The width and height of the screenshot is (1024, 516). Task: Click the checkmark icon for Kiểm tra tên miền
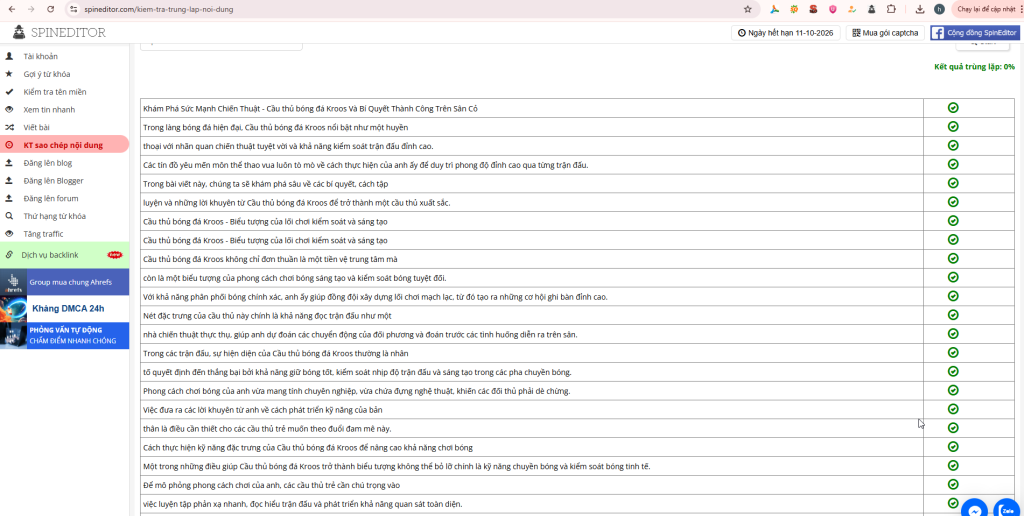click(x=9, y=92)
